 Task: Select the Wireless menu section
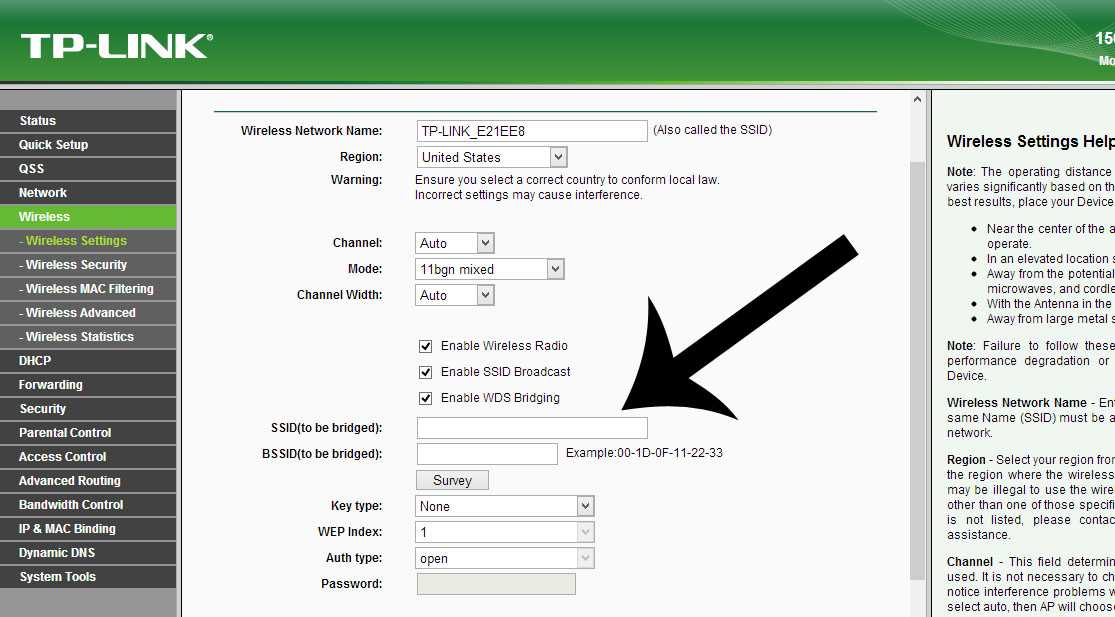pos(87,217)
